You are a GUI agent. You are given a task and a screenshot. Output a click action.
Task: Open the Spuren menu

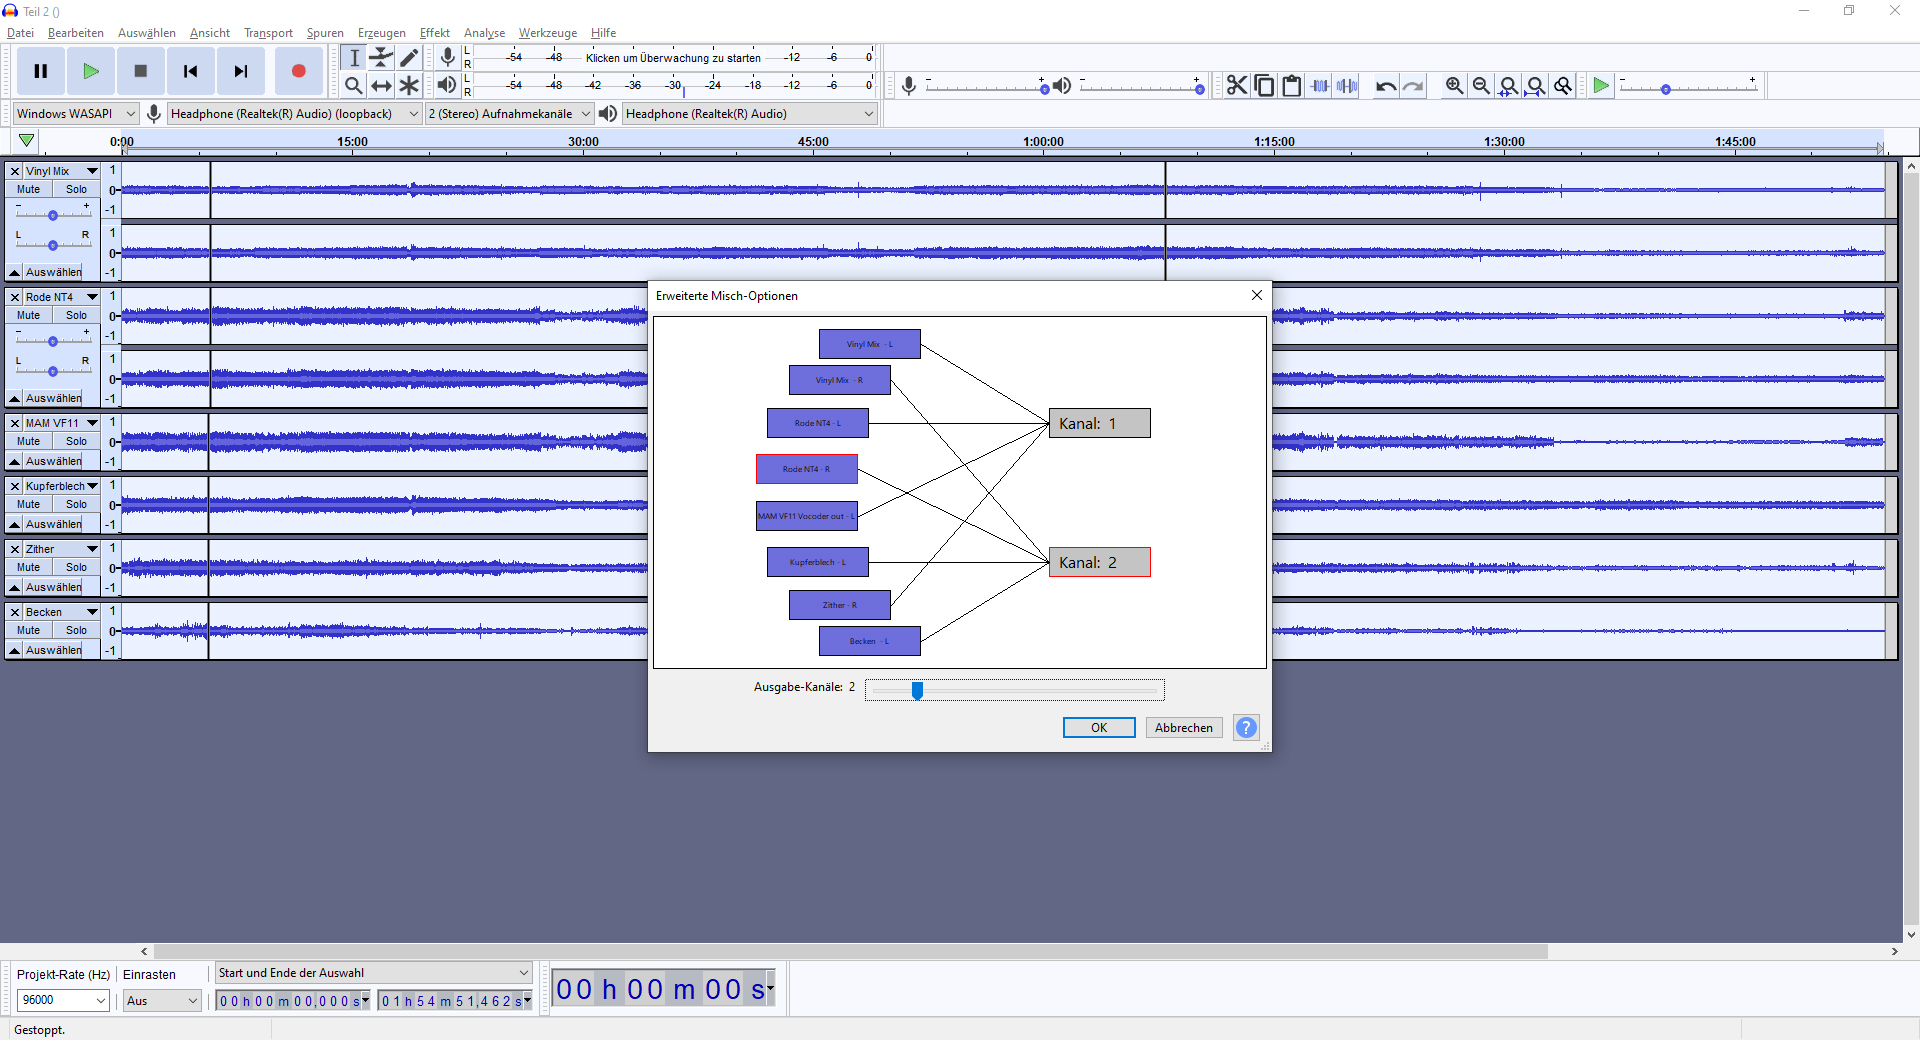[325, 33]
